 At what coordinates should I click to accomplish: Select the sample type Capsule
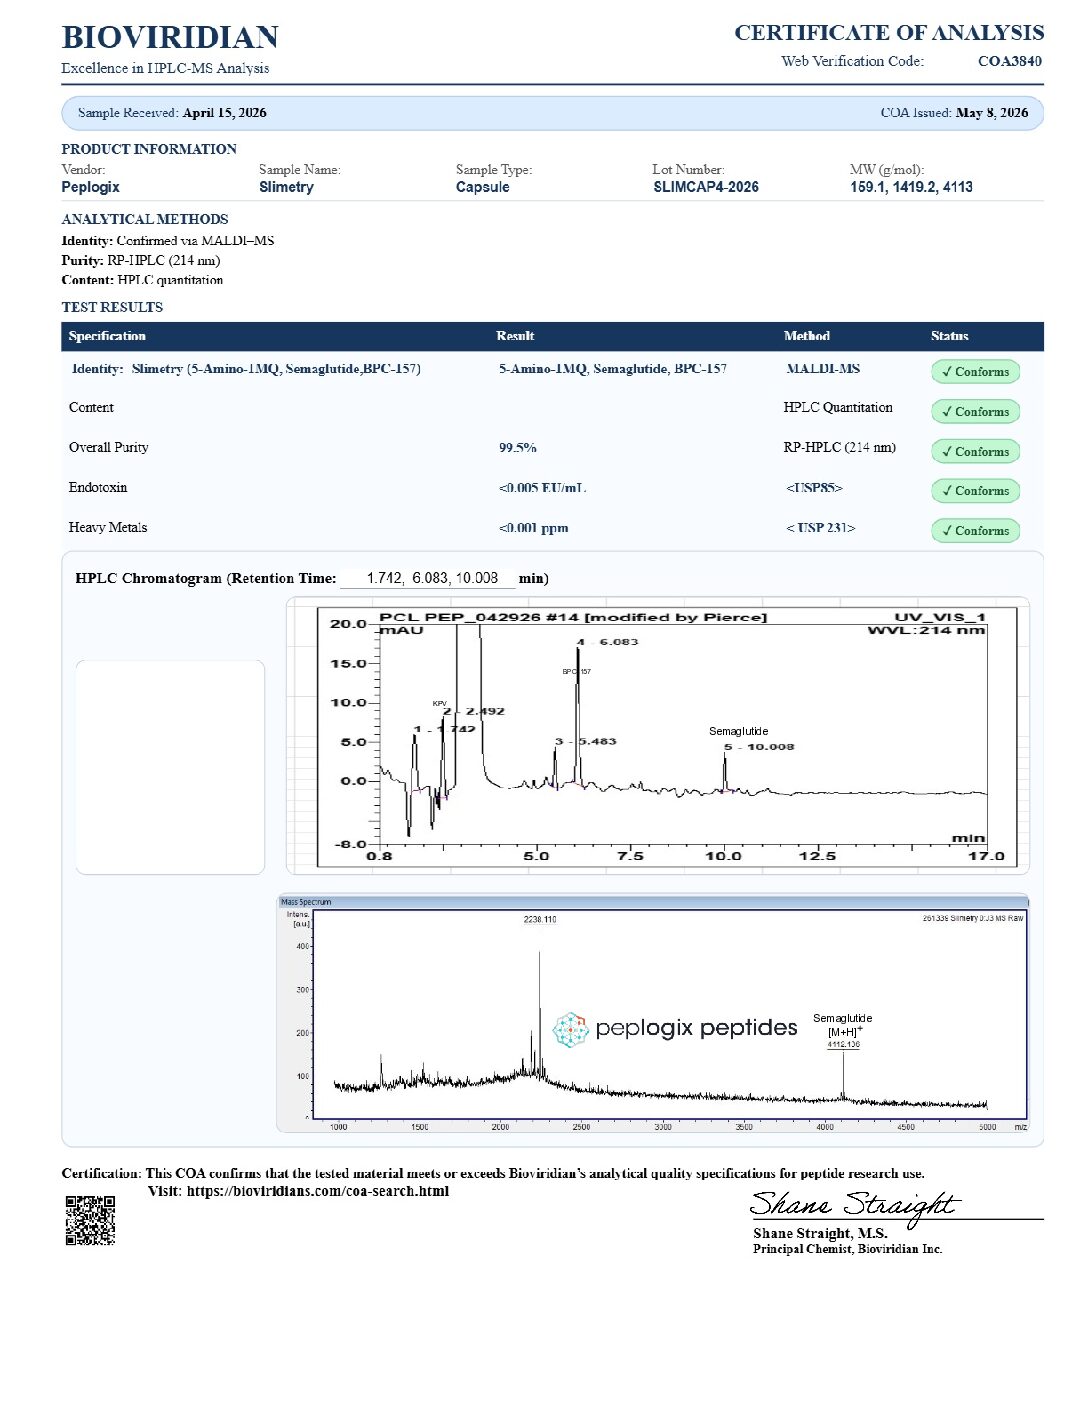click(482, 187)
